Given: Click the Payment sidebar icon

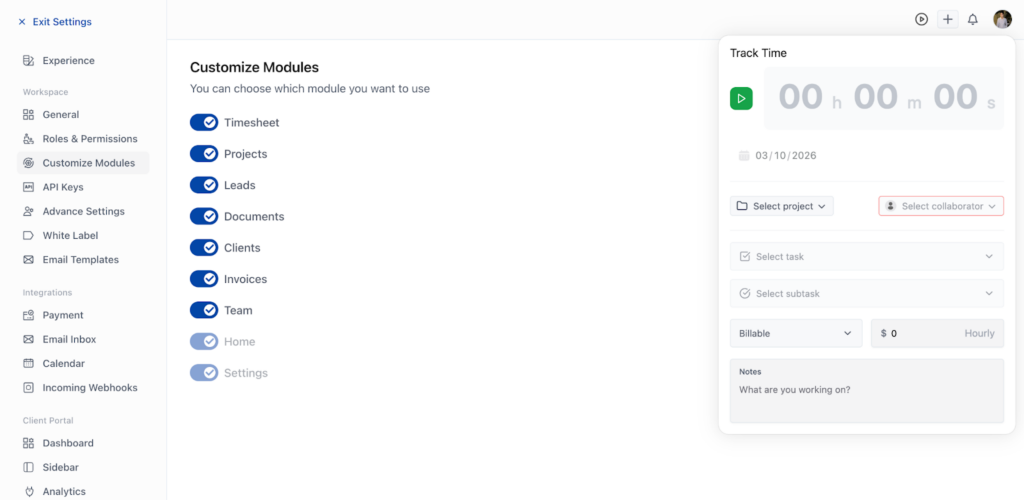Looking at the screenshot, I should click(29, 315).
